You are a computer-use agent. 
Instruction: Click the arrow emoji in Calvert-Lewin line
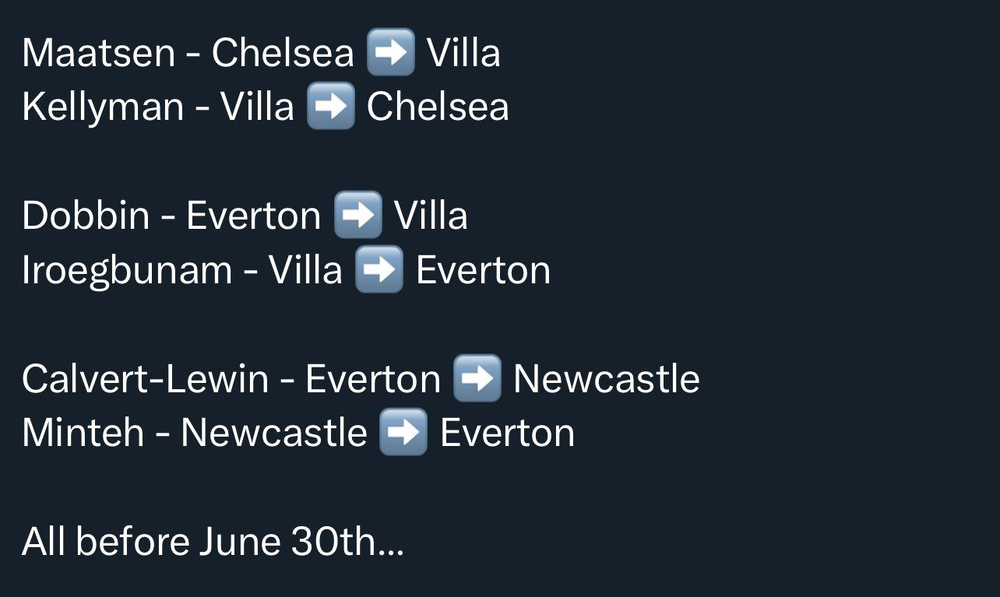pyautogui.click(x=477, y=378)
